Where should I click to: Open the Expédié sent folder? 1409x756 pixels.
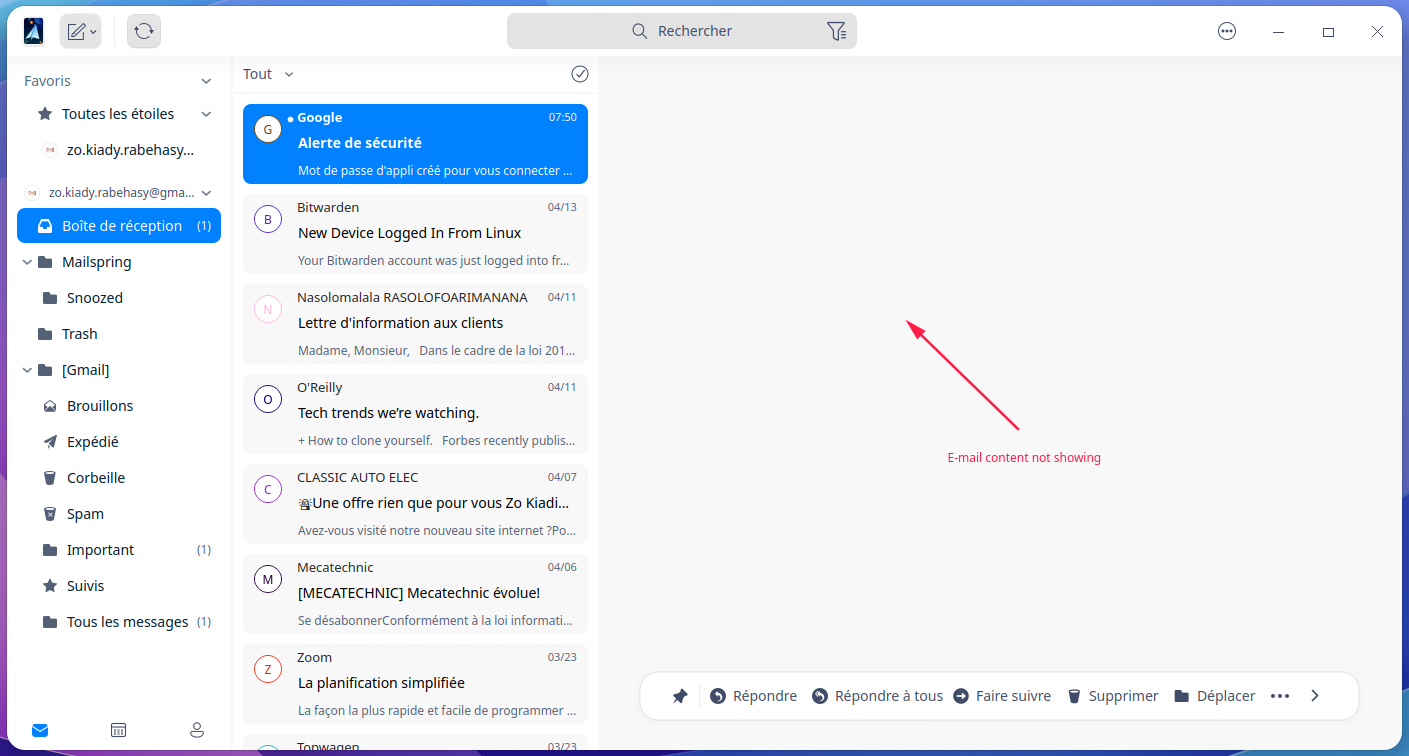[119, 442]
